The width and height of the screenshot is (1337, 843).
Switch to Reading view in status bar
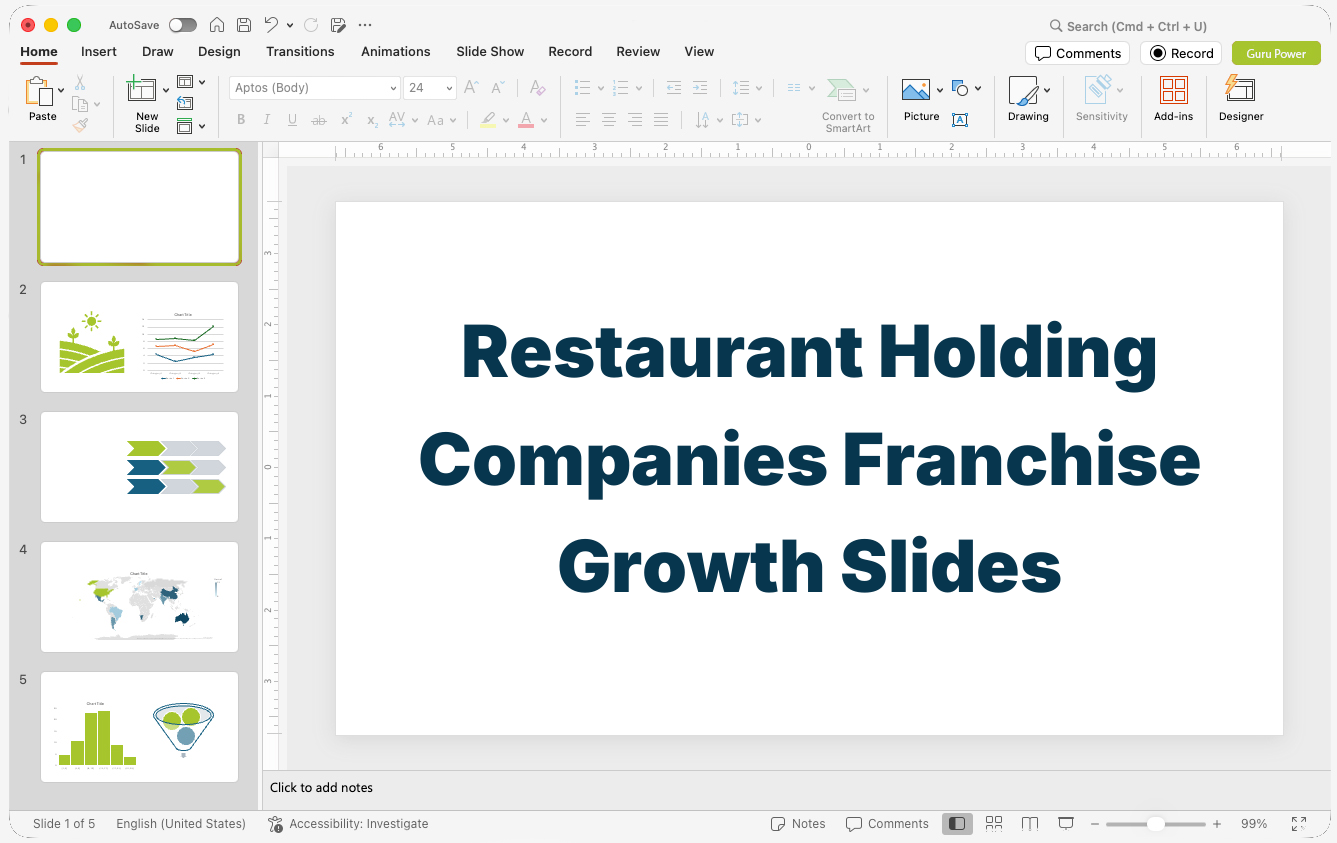(x=1030, y=823)
